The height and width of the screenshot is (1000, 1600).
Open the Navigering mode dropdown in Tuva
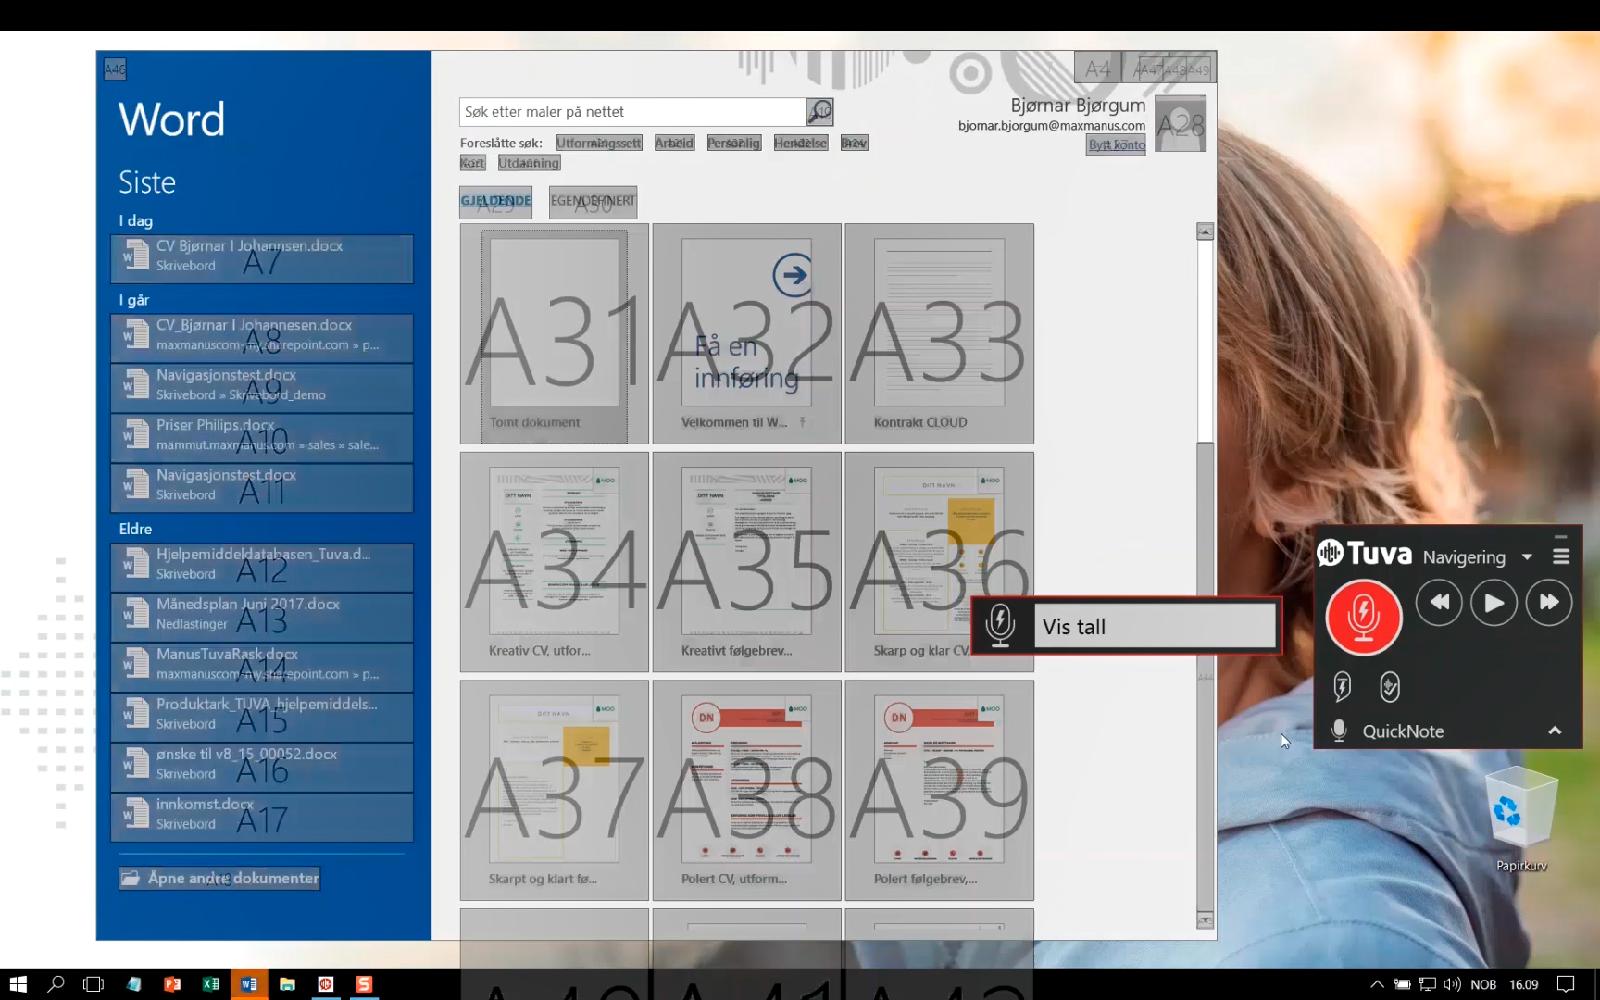1527,557
